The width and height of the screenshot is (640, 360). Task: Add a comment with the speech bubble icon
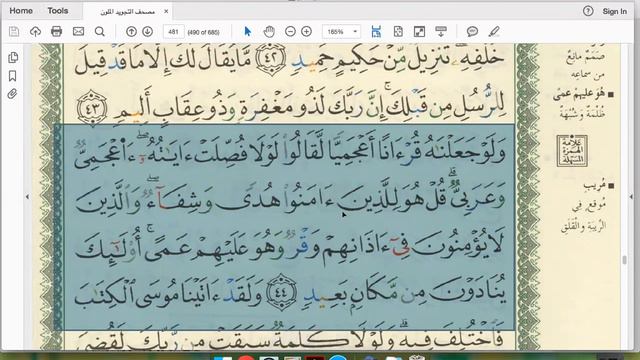pyautogui.click(x=472, y=31)
